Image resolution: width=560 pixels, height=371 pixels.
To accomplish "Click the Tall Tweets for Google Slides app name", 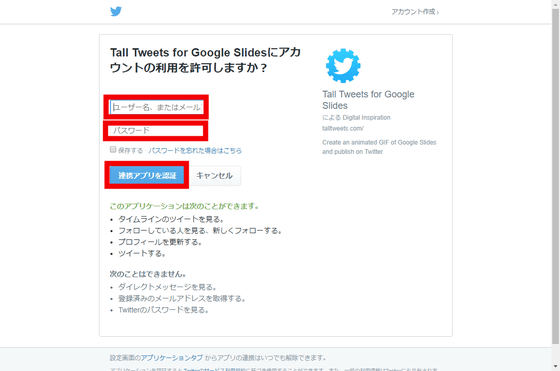I will pyautogui.click(x=368, y=100).
